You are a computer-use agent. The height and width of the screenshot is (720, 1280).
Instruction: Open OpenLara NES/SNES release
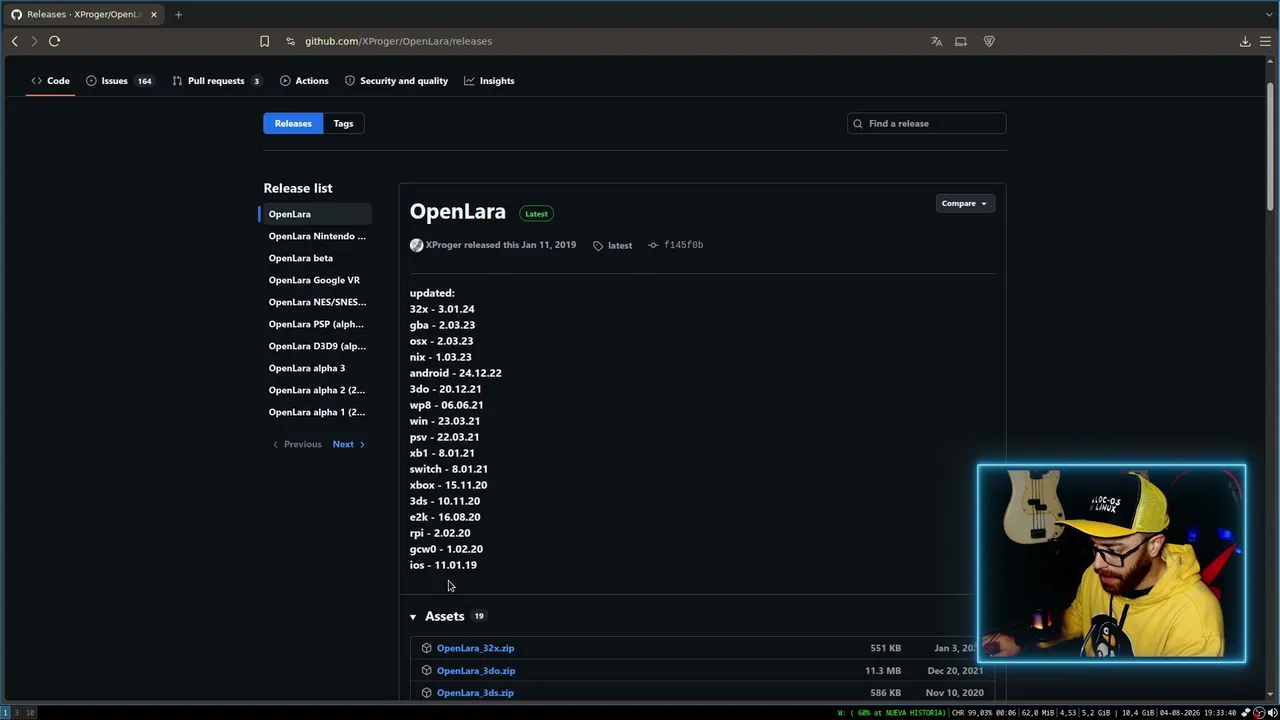click(317, 302)
